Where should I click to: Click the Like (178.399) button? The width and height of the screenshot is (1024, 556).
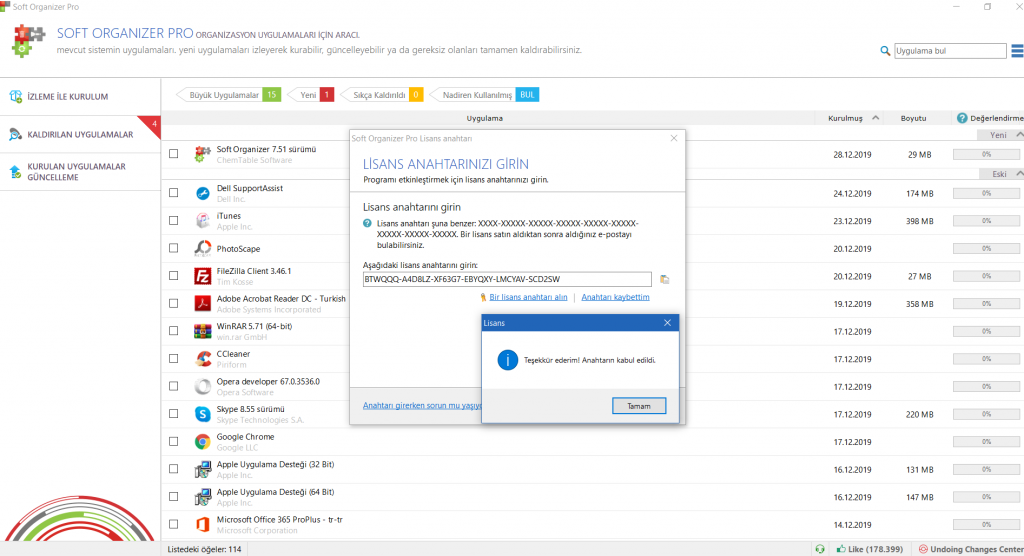click(869, 549)
